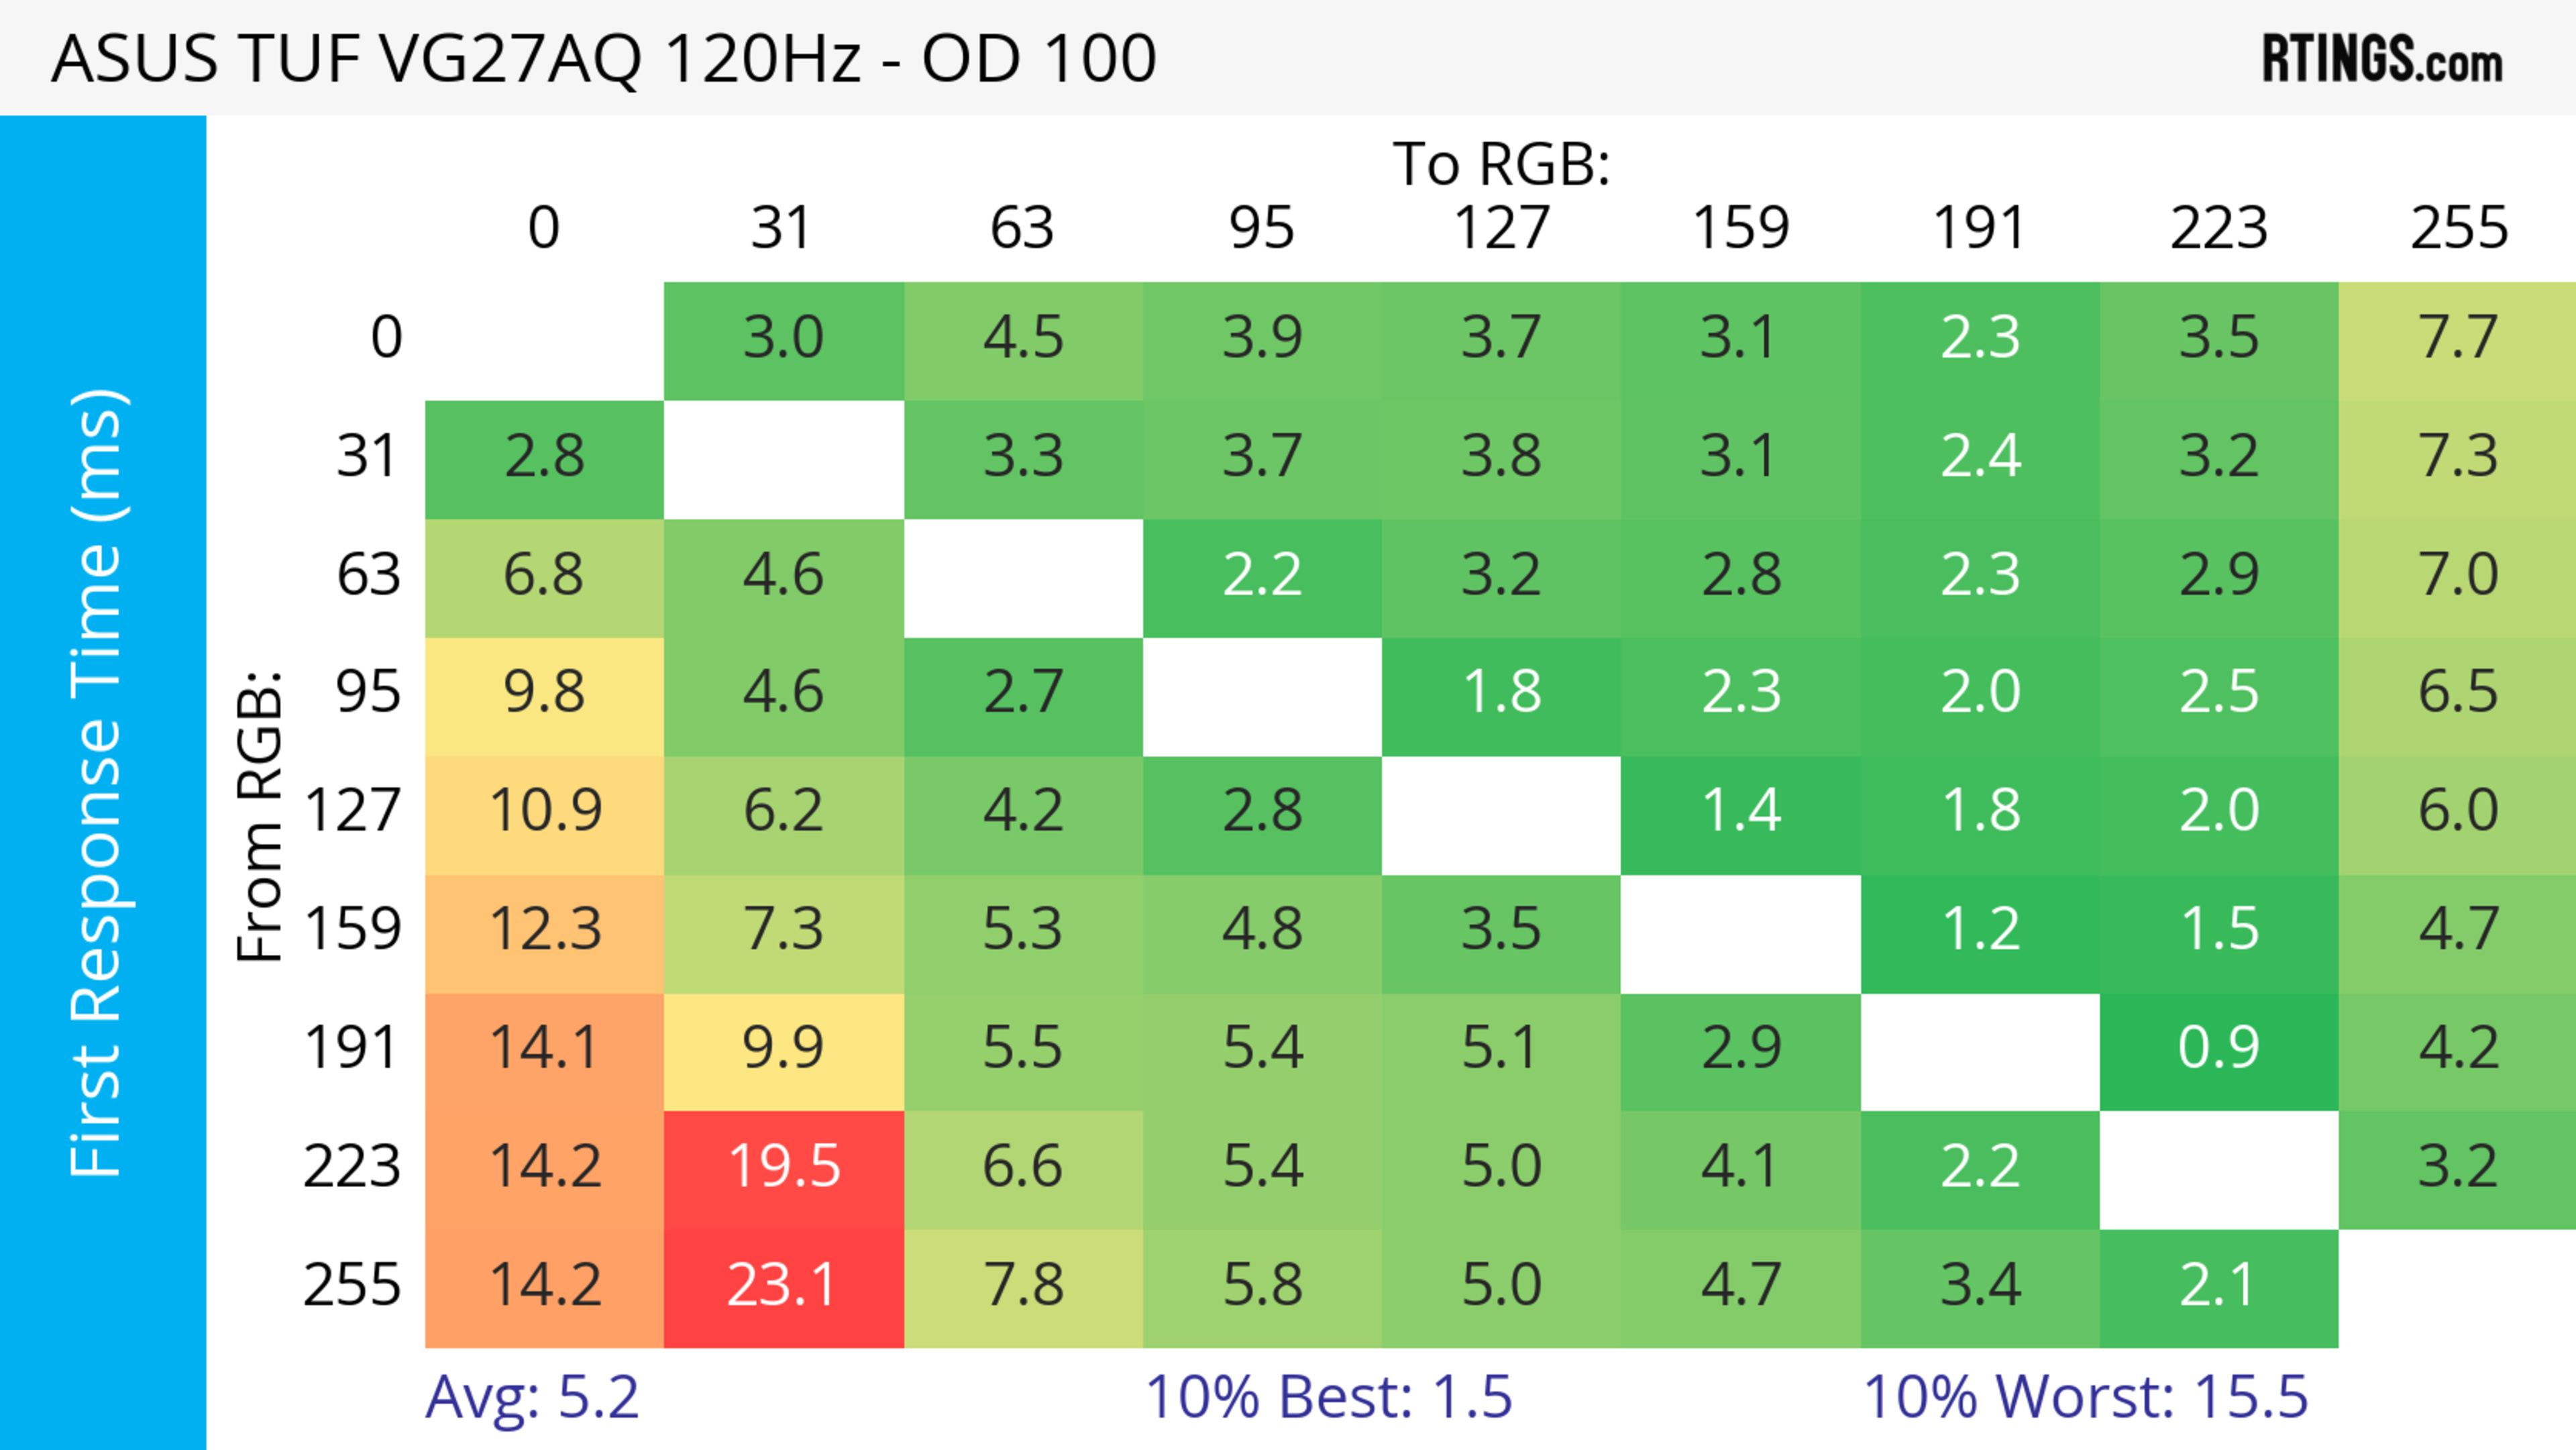2576x1450 pixels.
Task: Select the red 19.5 cell
Action: [783, 1167]
